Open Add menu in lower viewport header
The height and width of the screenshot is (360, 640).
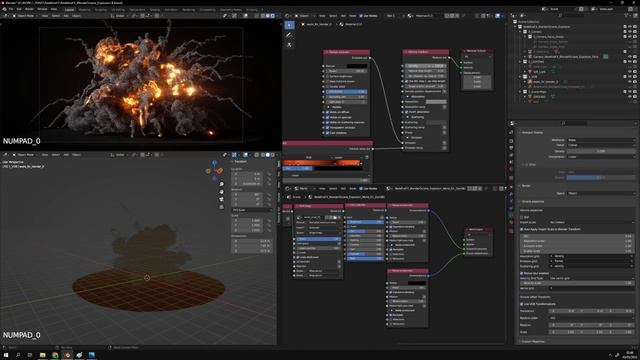(66, 155)
